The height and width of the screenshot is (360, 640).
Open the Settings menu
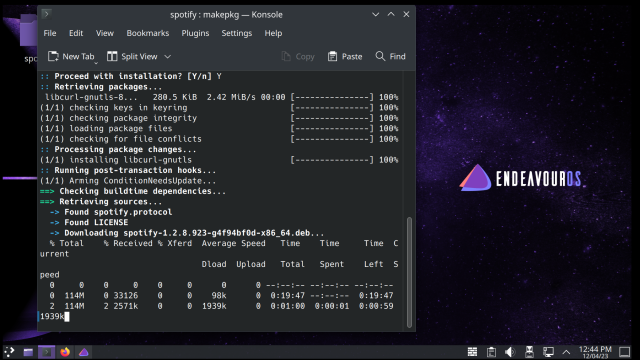[x=236, y=33]
